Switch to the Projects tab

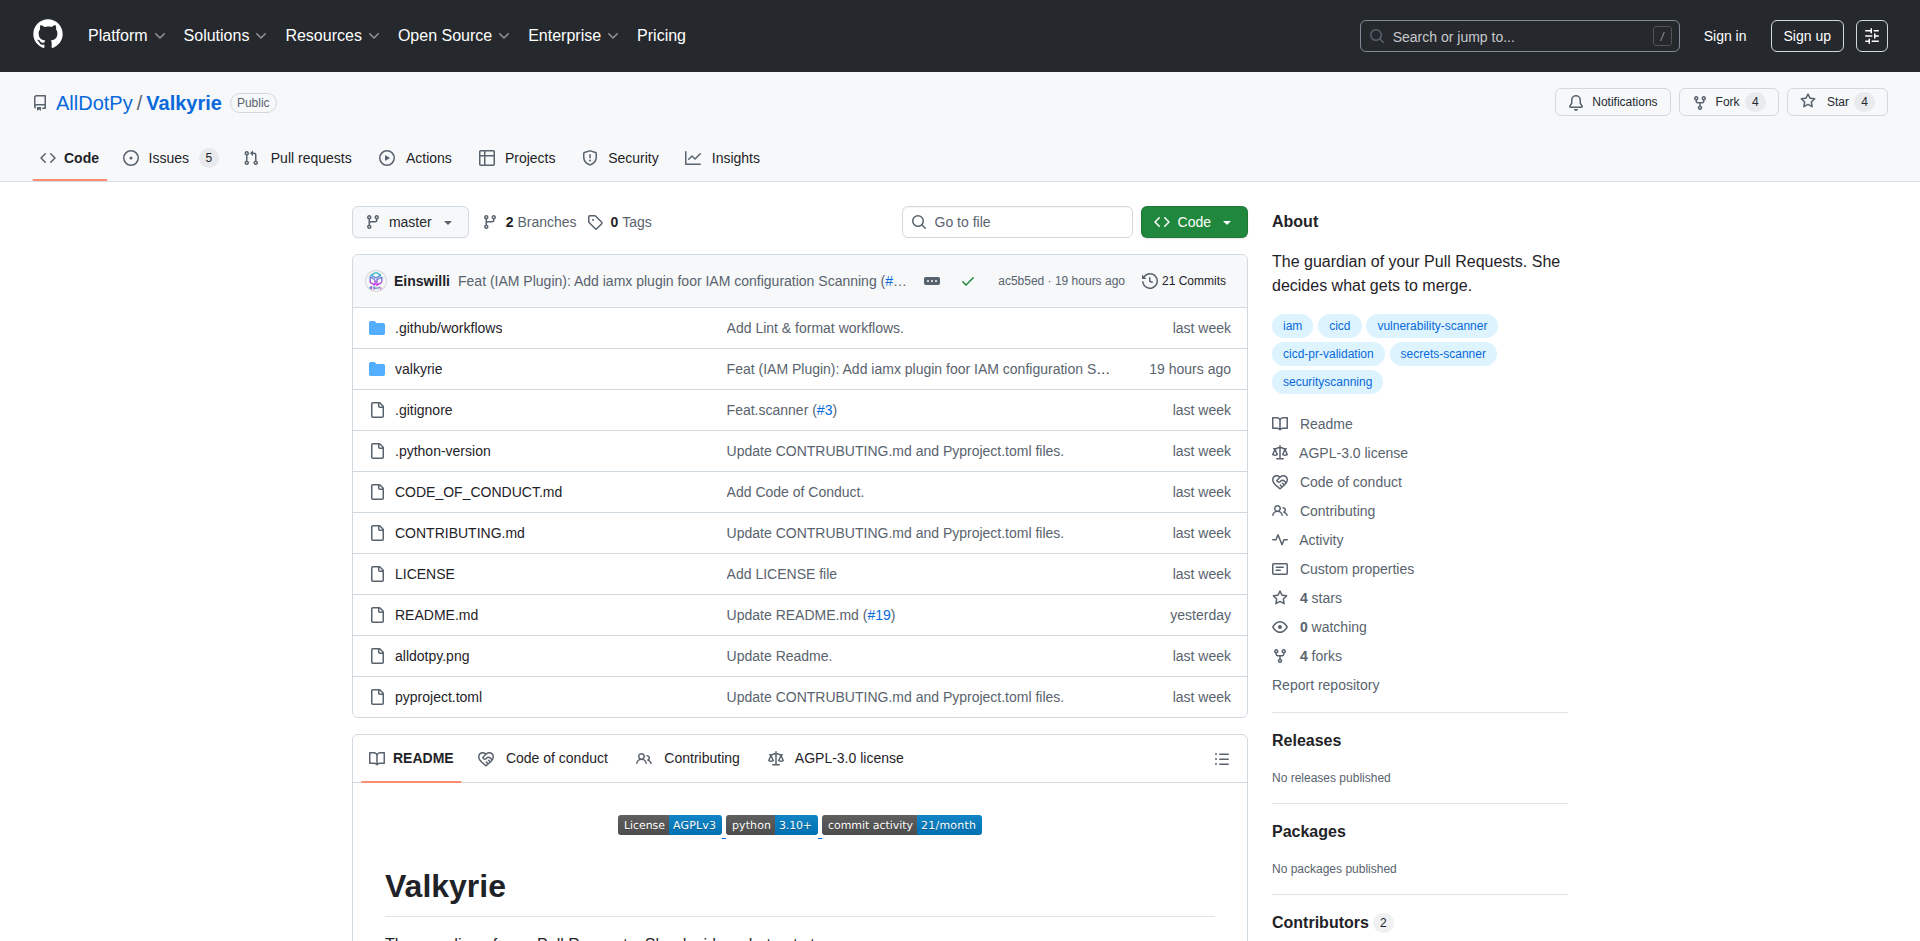[x=517, y=158]
